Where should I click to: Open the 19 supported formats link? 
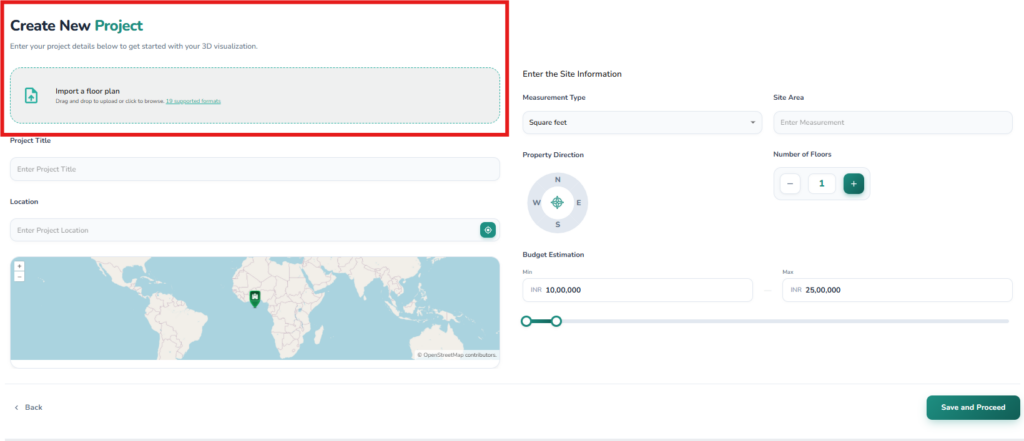[x=193, y=102]
